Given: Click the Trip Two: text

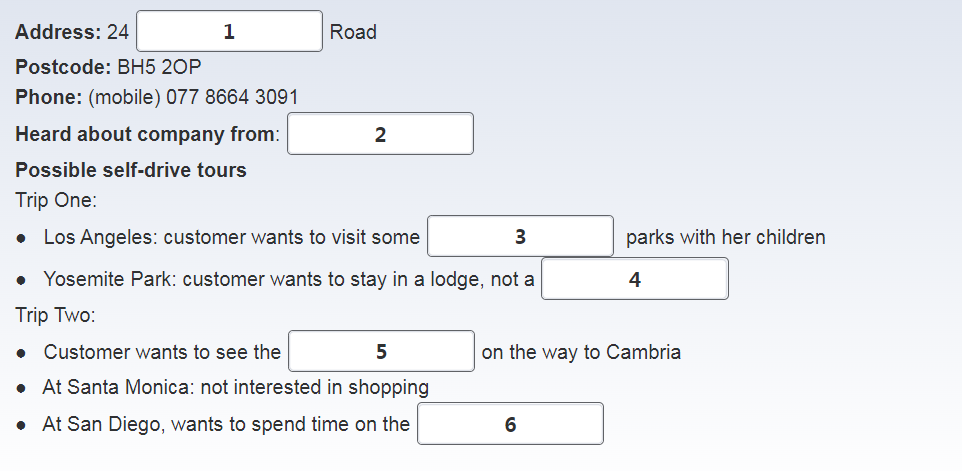Looking at the screenshot, I should (55, 315).
